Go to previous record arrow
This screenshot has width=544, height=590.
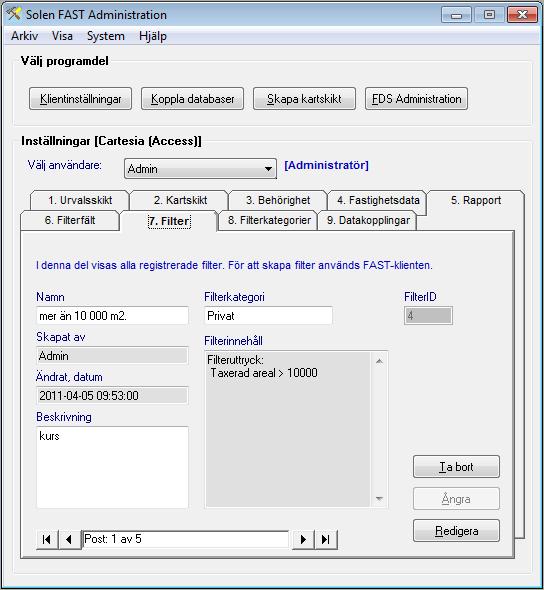[70, 540]
